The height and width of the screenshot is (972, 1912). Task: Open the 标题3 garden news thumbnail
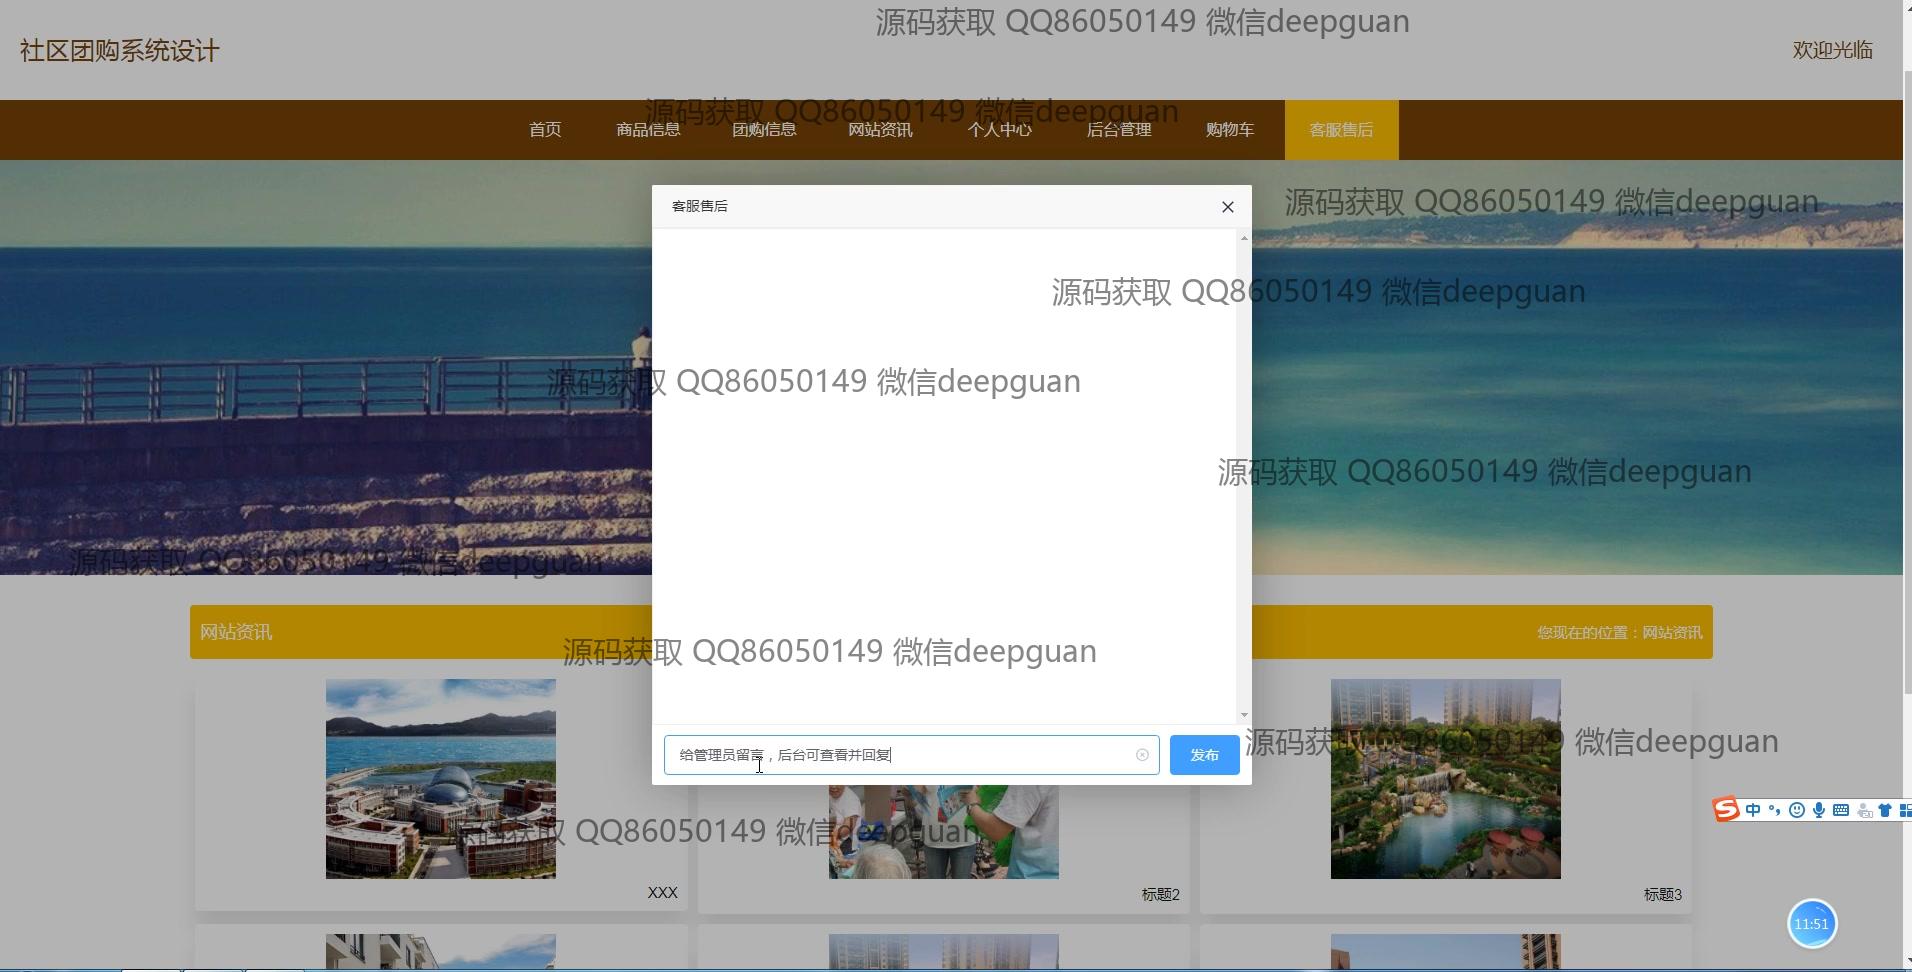[x=1445, y=779]
